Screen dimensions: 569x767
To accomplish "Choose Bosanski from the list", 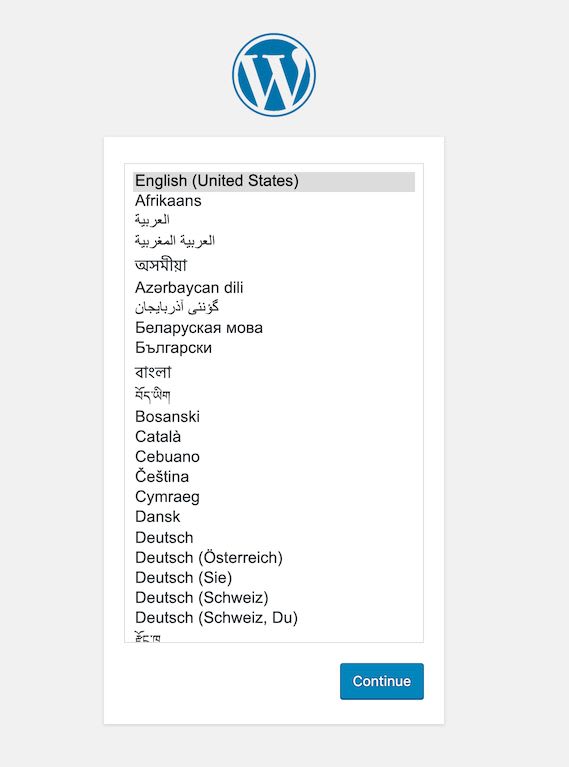I will pyautogui.click(x=273, y=417).
